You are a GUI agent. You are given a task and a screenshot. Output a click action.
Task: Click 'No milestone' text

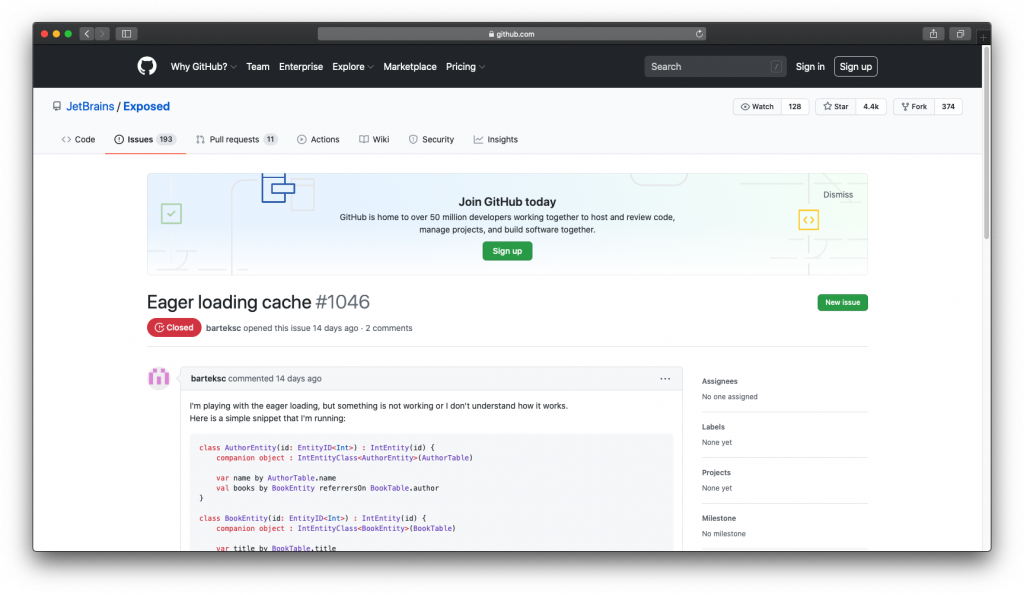pyautogui.click(x=724, y=534)
